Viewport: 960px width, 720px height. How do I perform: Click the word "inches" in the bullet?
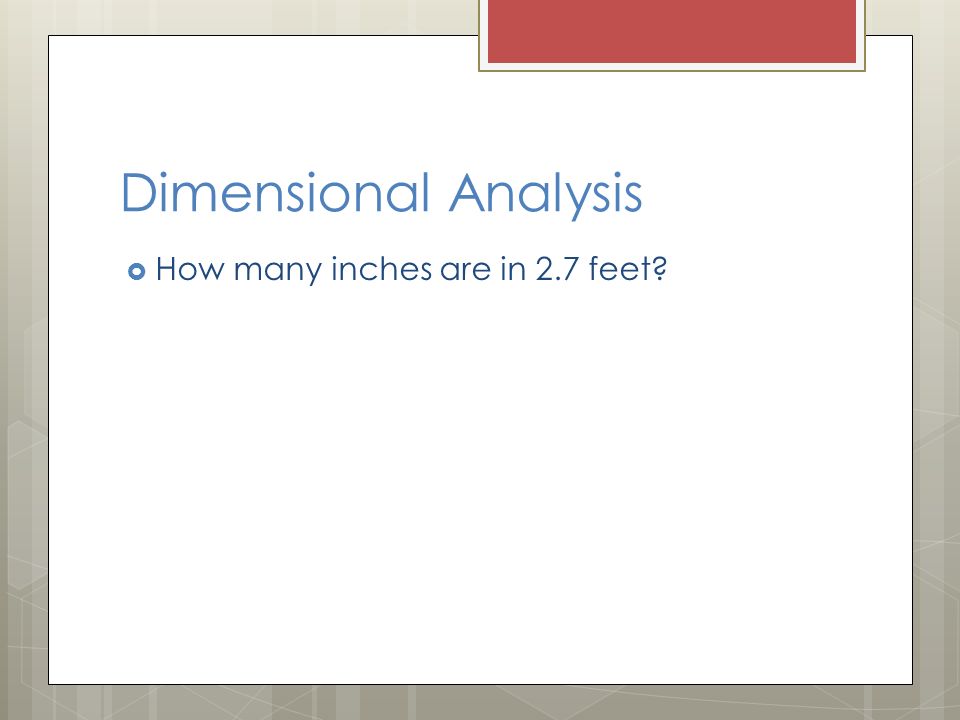[x=381, y=269]
